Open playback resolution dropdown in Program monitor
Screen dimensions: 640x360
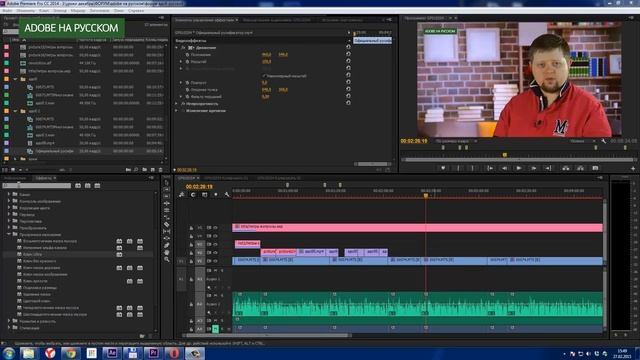[583, 141]
